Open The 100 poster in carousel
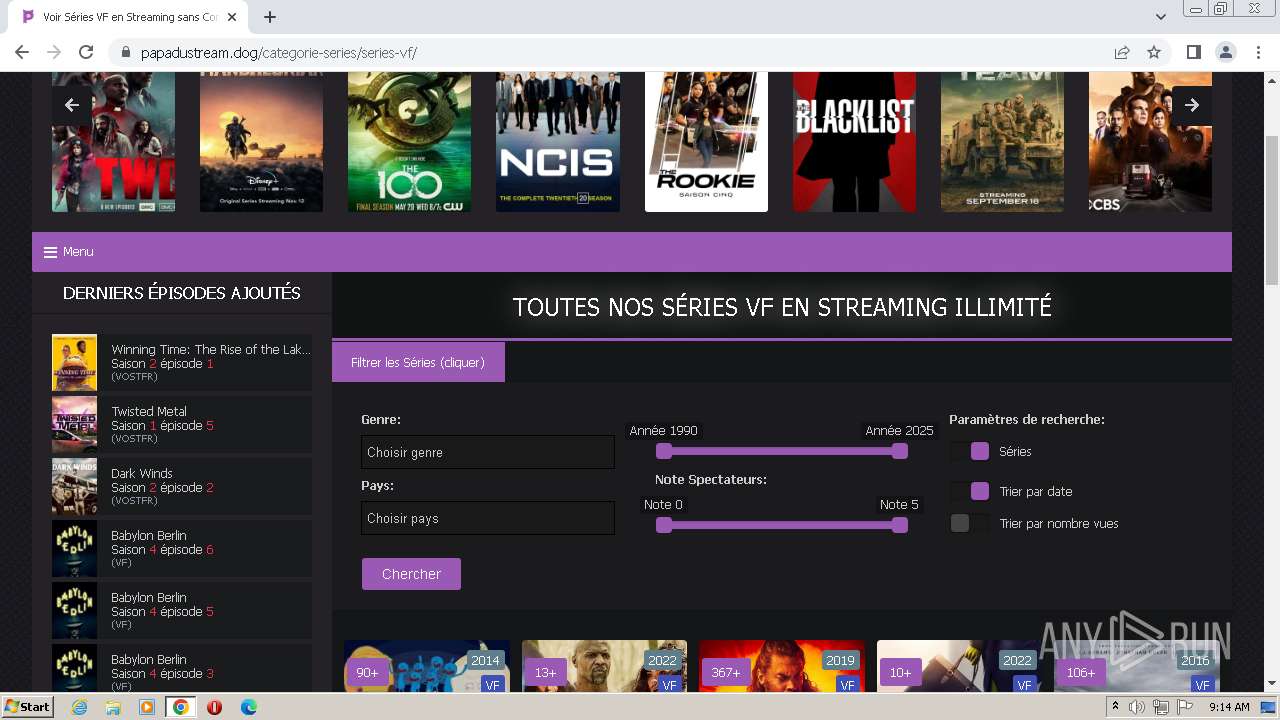Screen dimensions: 1280x720 (x=409, y=142)
